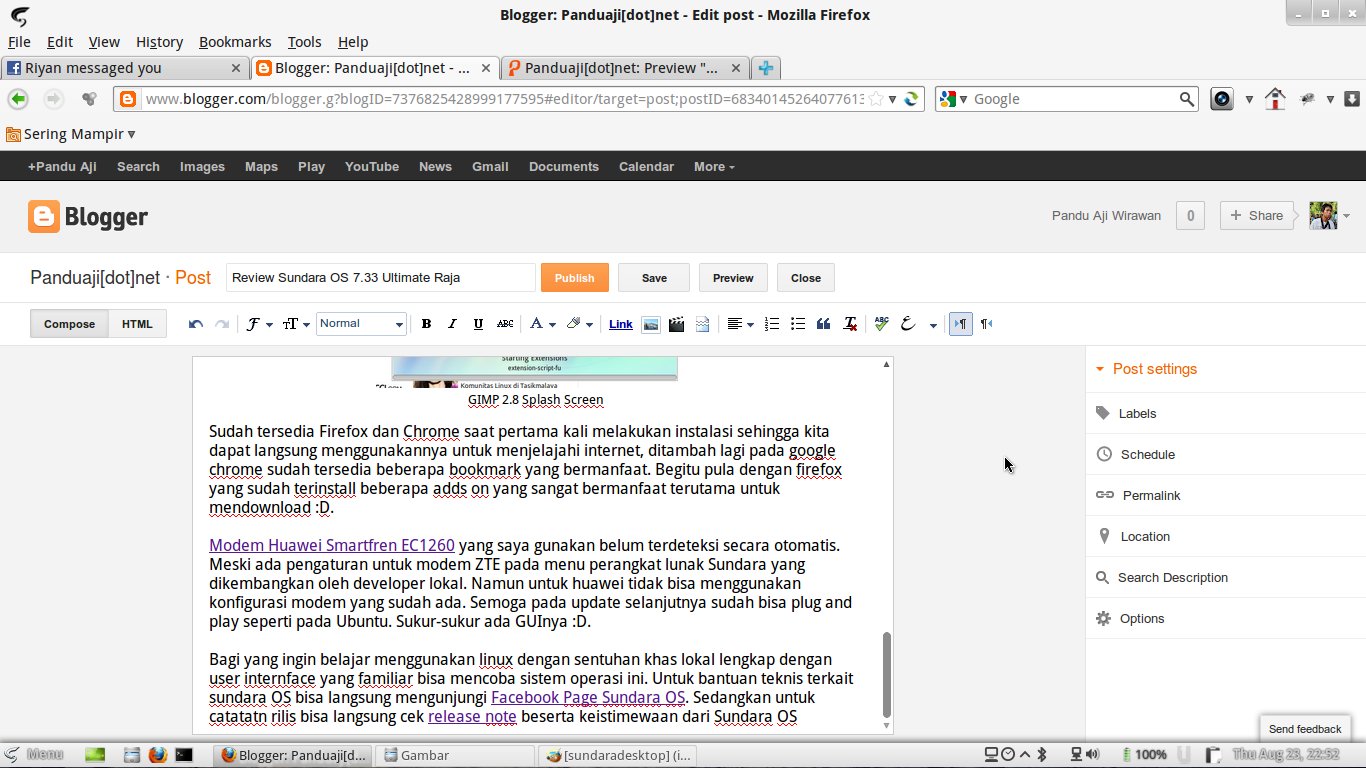Click Send feedback button
This screenshot has width=1366, height=768.
pyautogui.click(x=1305, y=729)
